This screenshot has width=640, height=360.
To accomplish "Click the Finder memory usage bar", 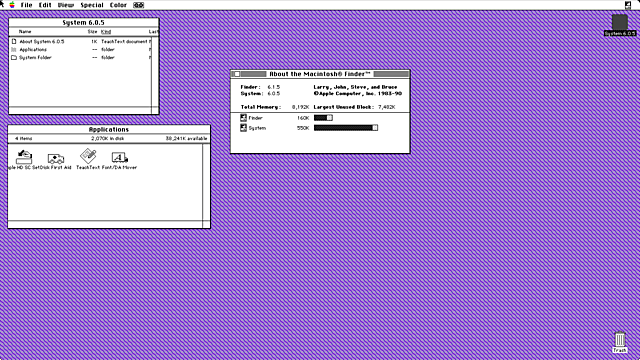I will tap(323, 118).
